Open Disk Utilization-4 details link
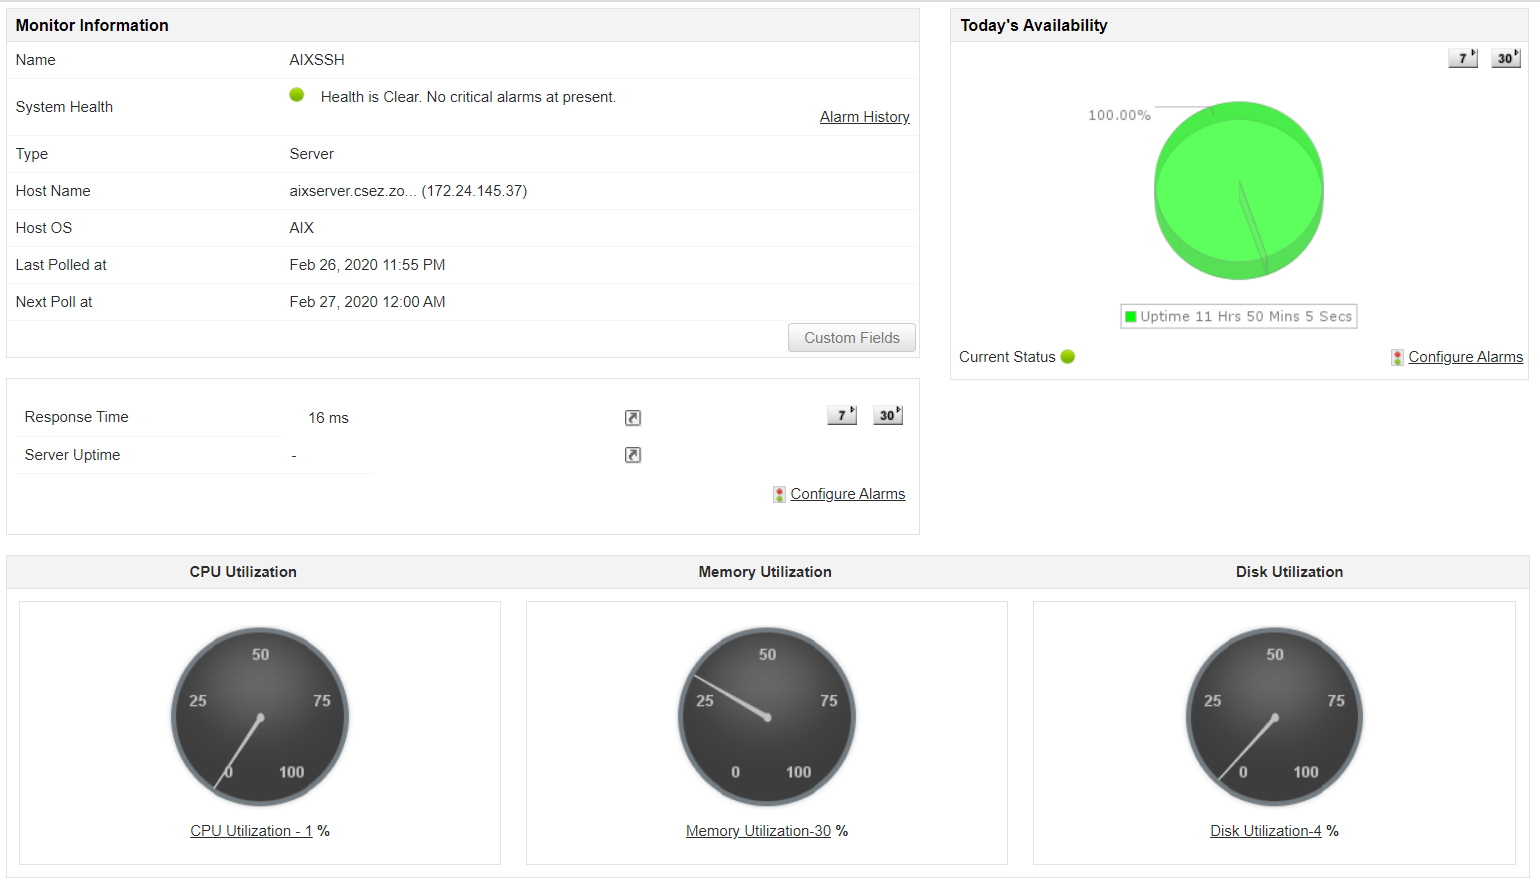Screen dimensions: 1540x892 pyautogui.click(x=1266, y=830)
